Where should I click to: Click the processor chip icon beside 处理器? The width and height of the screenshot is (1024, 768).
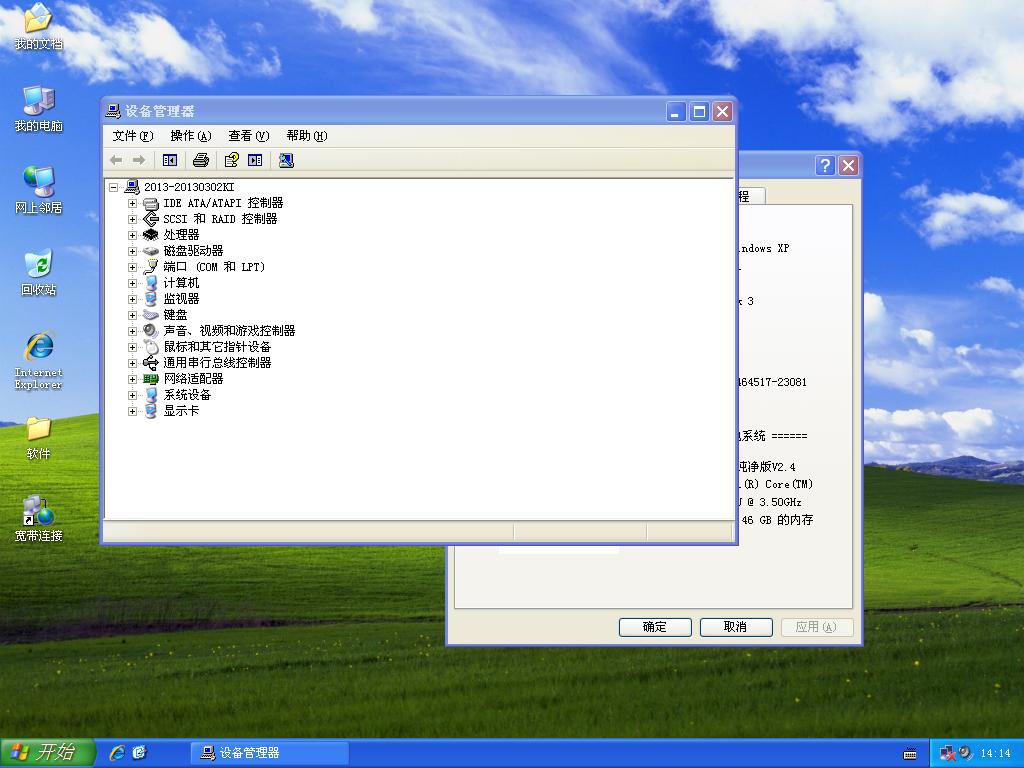coord(151,235)
